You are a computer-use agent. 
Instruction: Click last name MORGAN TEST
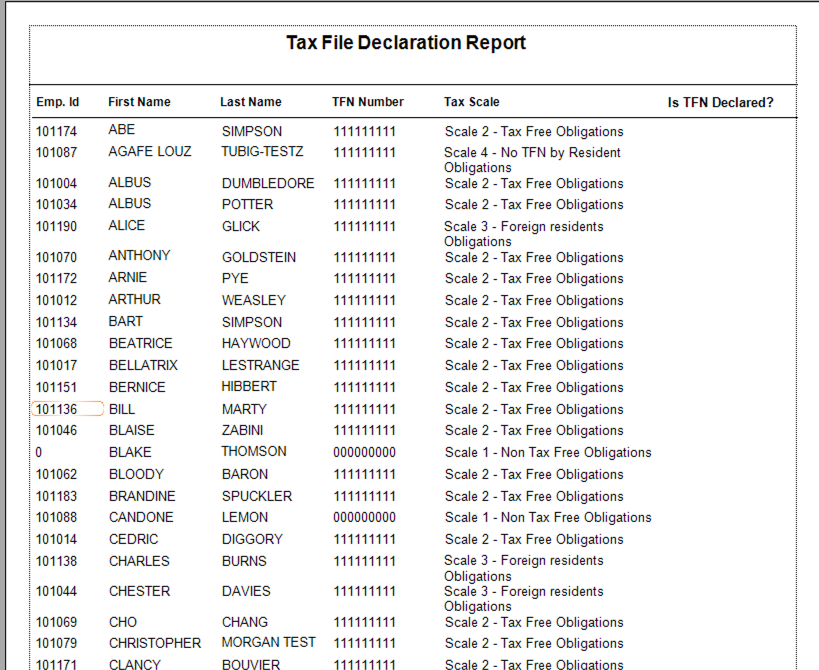click(x=268, y=643)
